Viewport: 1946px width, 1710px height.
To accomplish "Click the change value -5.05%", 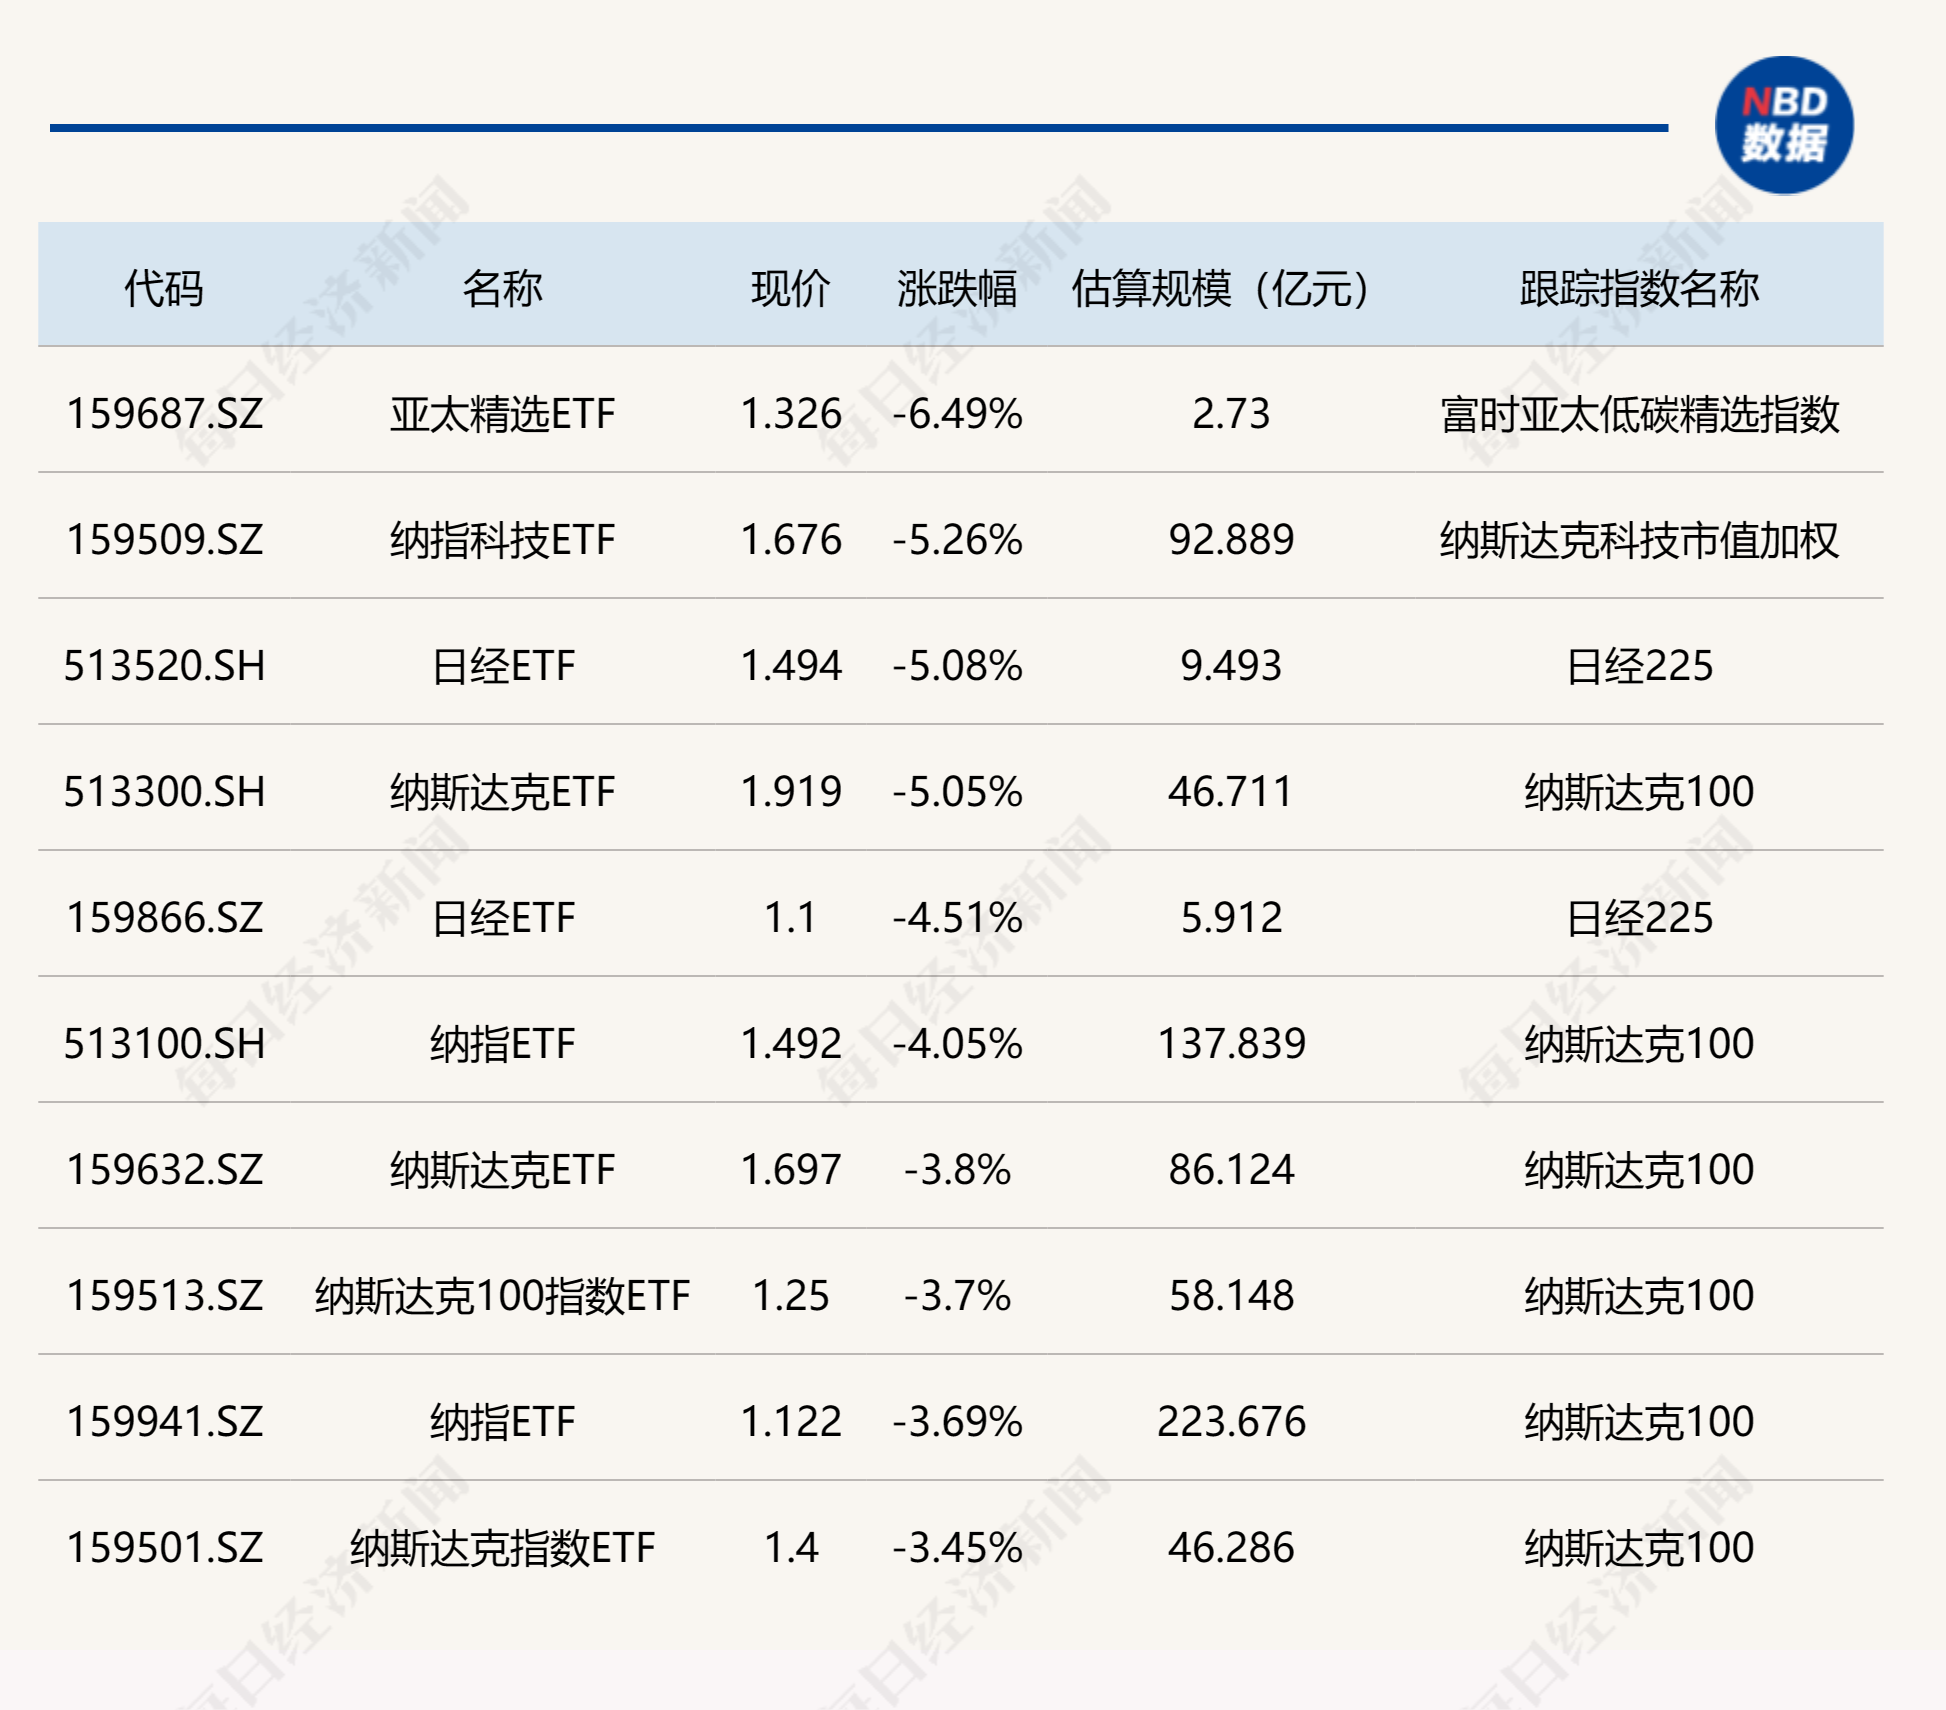I will (x=957, y=792).
